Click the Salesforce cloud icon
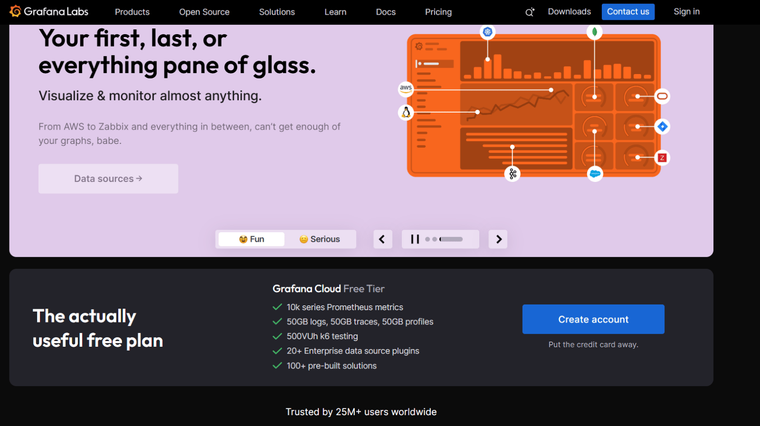760x426 pixels. tap(595, 174)
